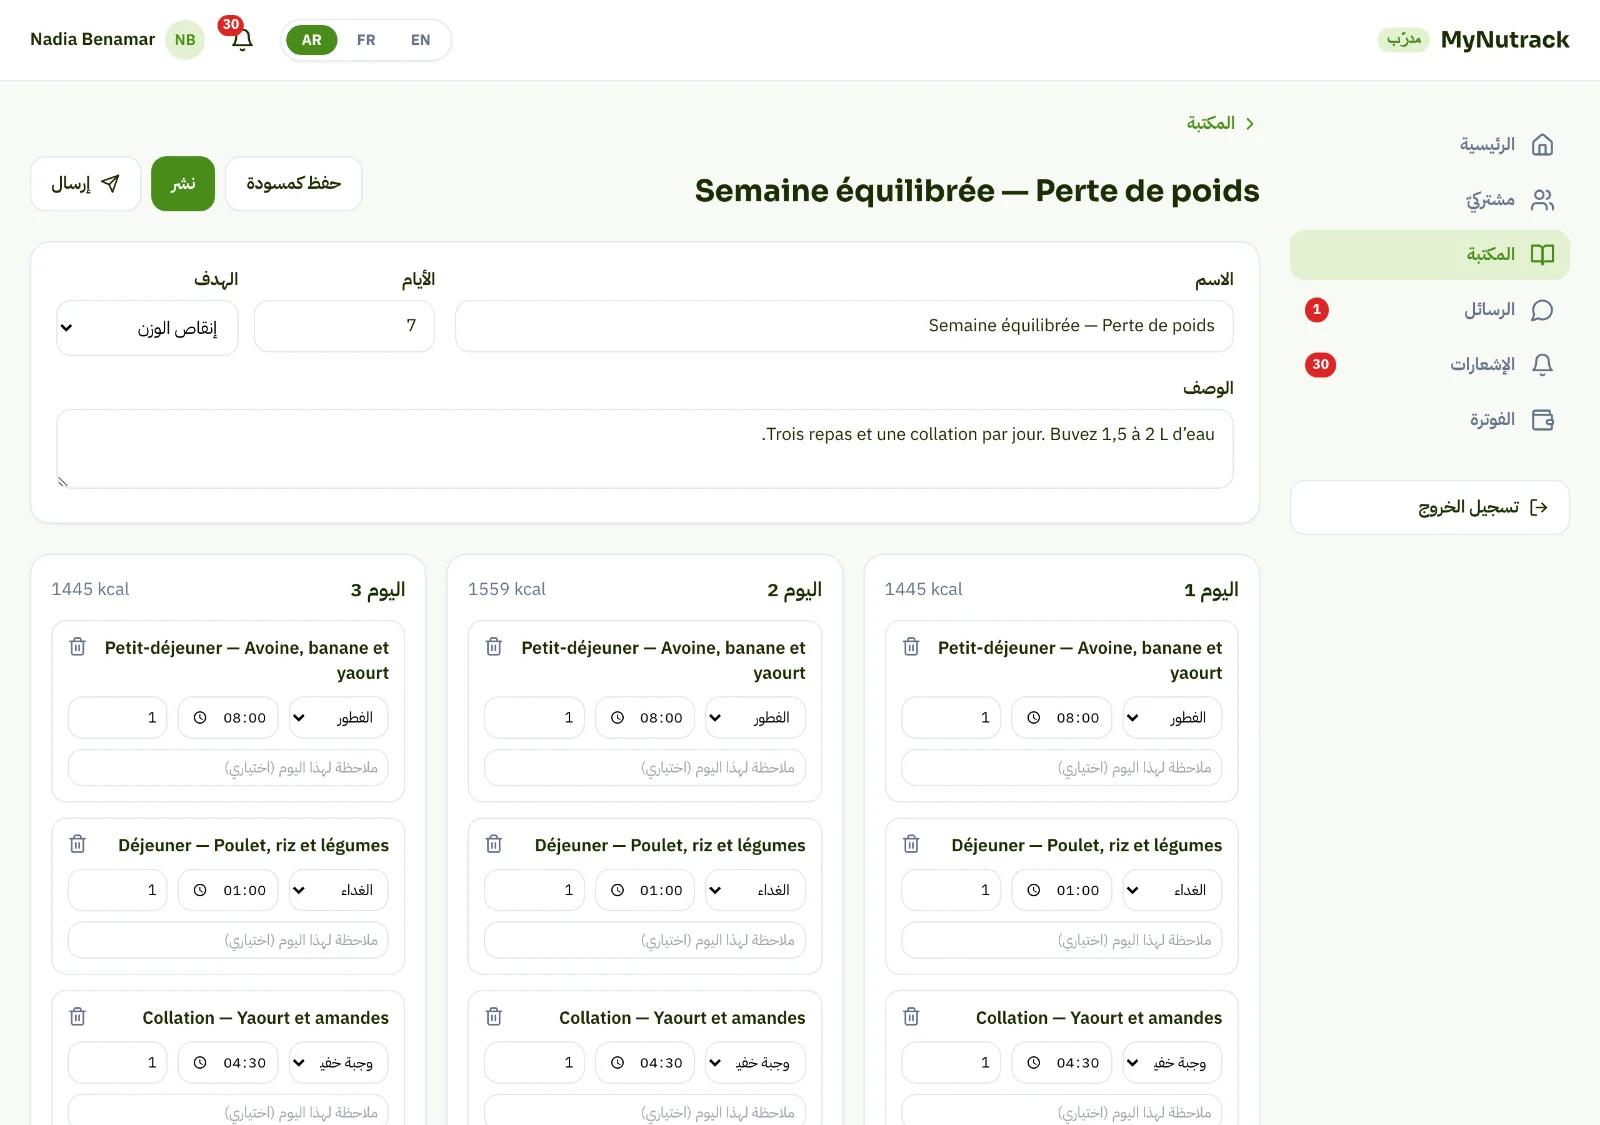Delete Day 1 Collation meal
The height and width of the screenshot is (1125, 1600).
(x=911, y=1017)
